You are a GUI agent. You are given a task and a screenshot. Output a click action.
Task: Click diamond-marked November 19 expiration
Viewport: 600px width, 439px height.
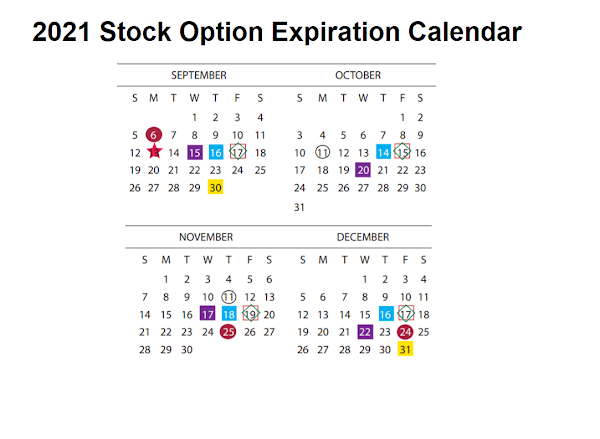251,313
